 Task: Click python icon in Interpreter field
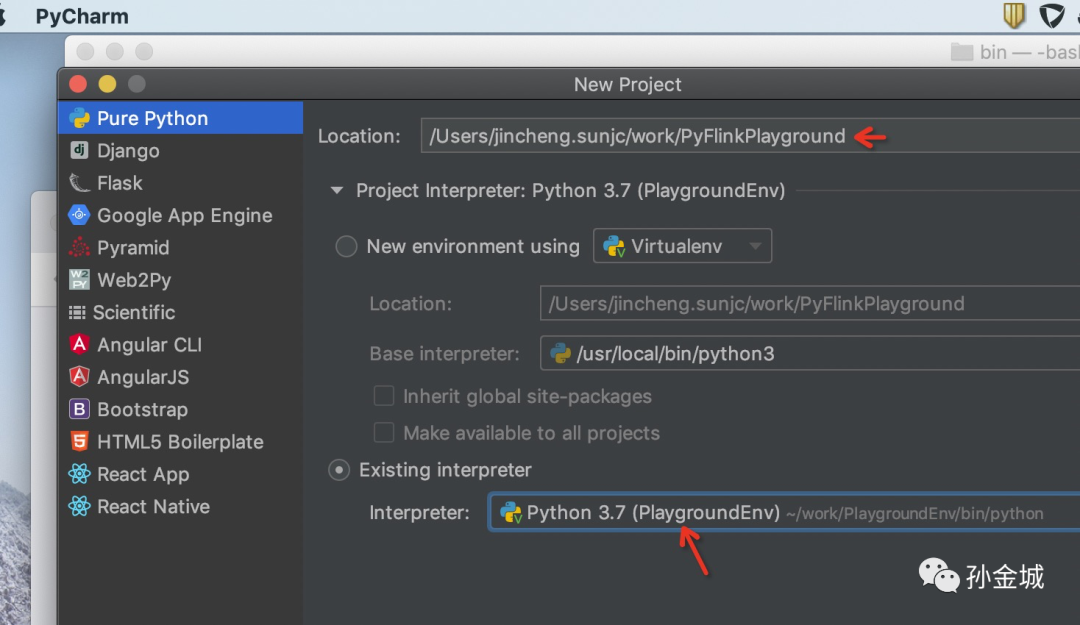pyautogui.click(x=510, y=513)
